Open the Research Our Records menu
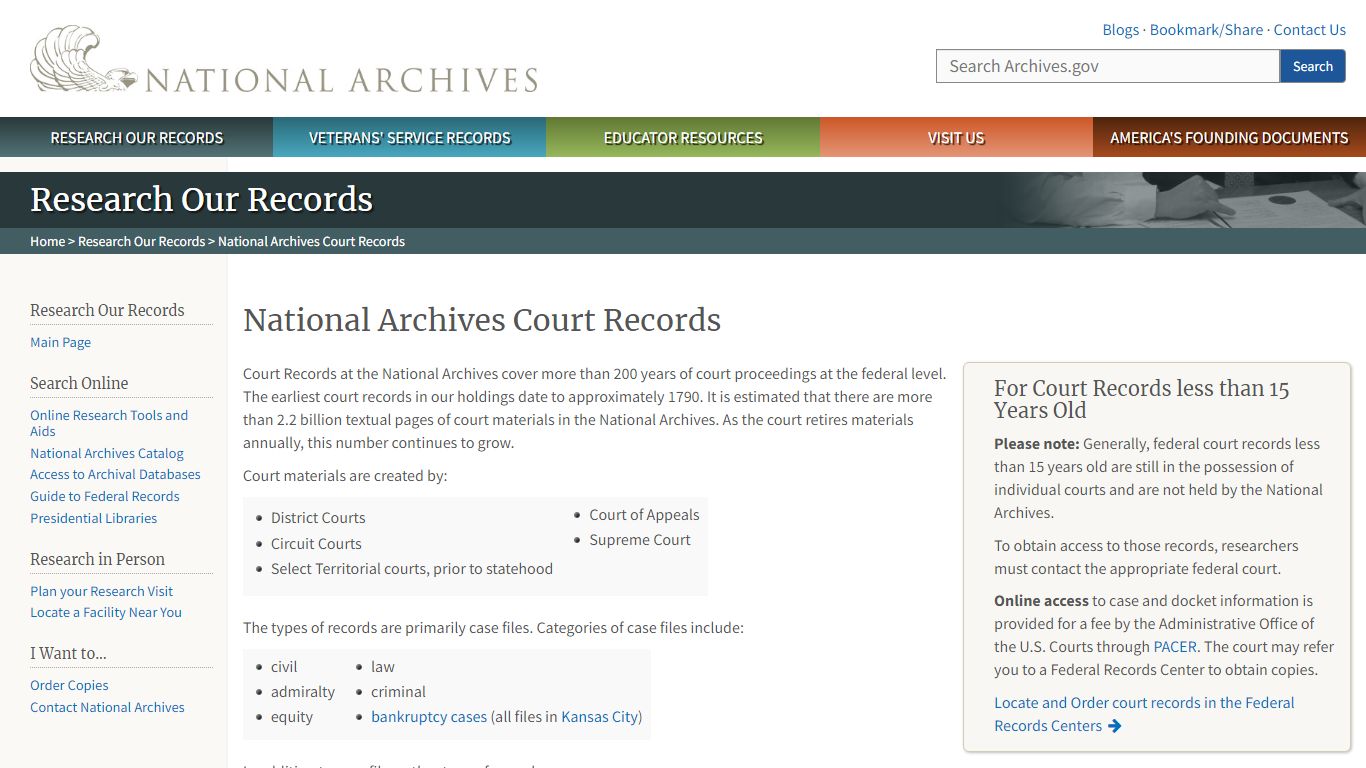 pyautogui.click(x=137, y=138)
